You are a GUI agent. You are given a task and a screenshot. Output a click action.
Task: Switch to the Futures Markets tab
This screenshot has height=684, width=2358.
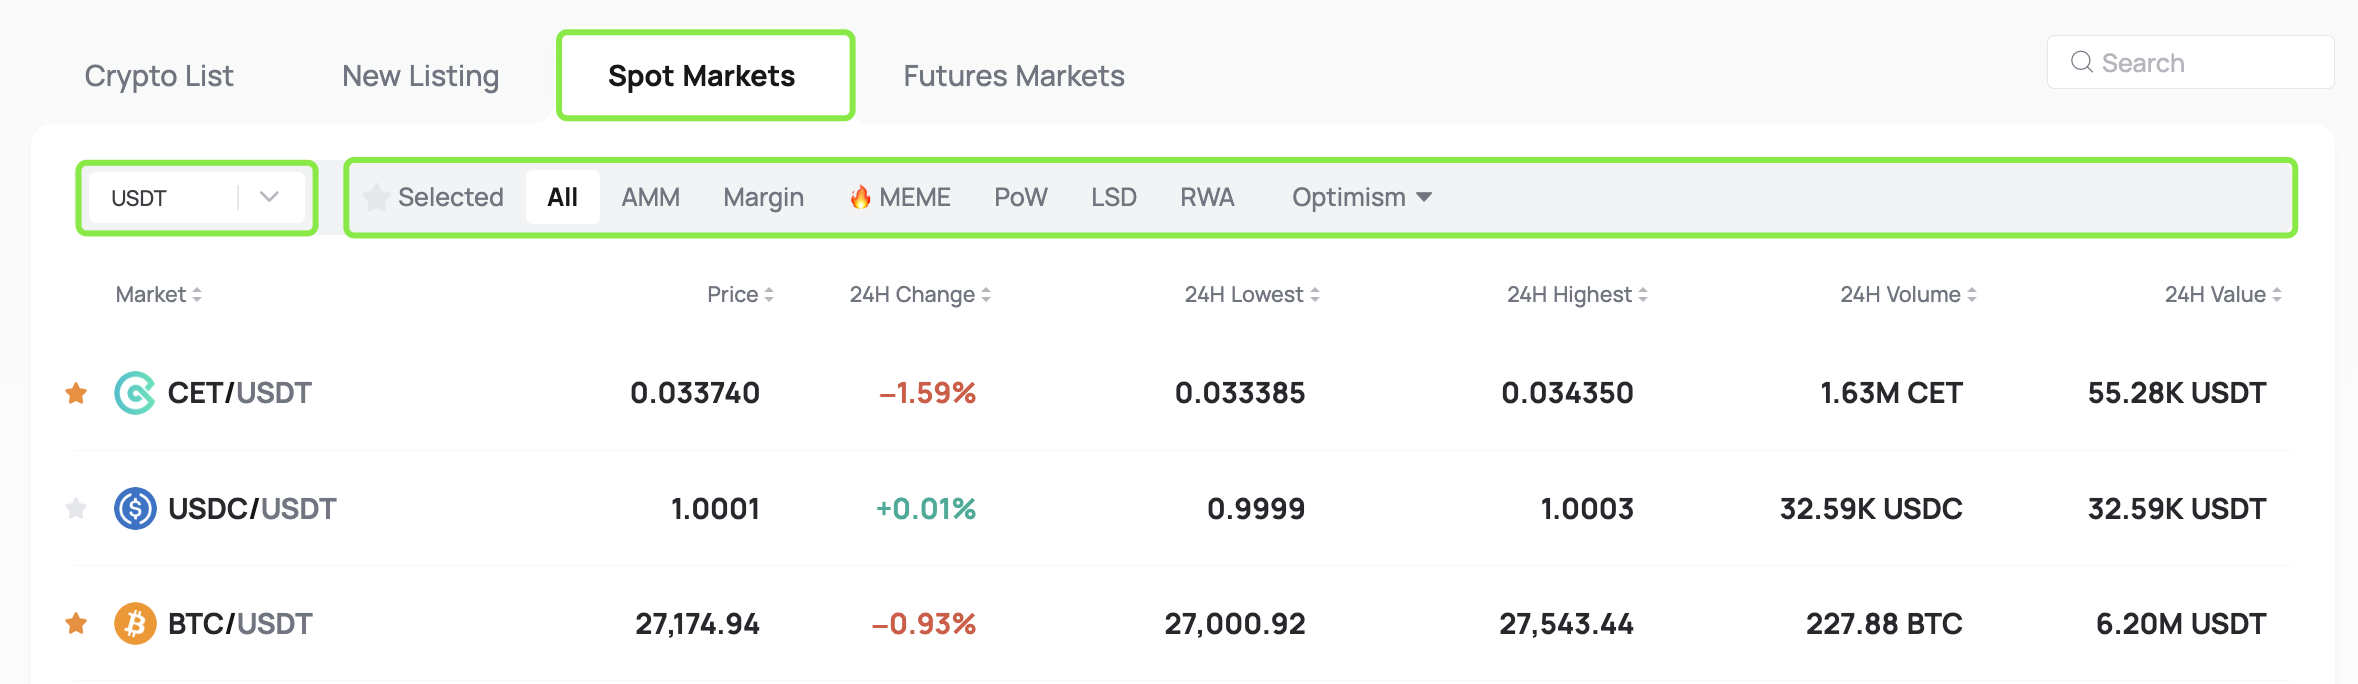pyautogui.click(x=1012, y=75)
